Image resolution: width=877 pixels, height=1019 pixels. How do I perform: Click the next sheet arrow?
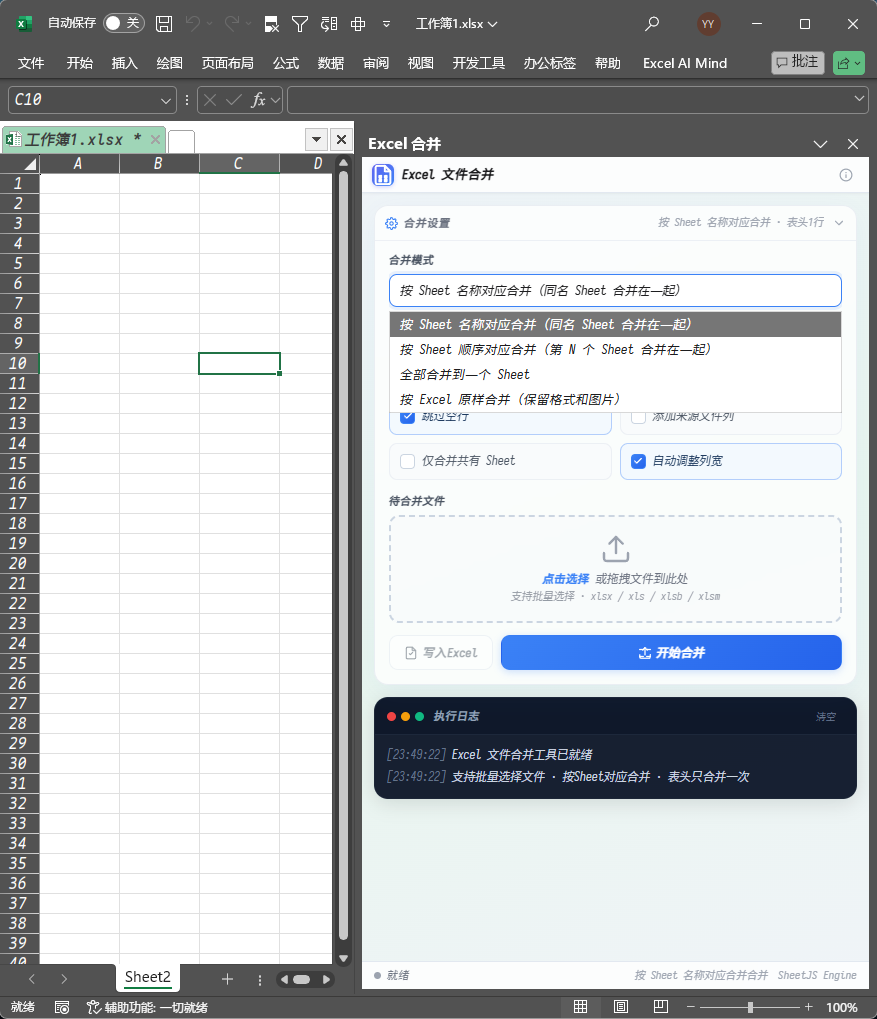tap(64, 979)
